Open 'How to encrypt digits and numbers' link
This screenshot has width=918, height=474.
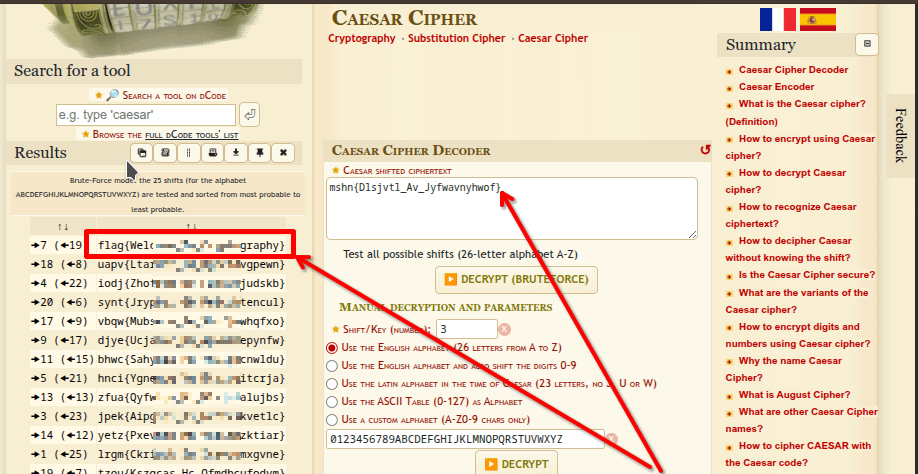799,335
